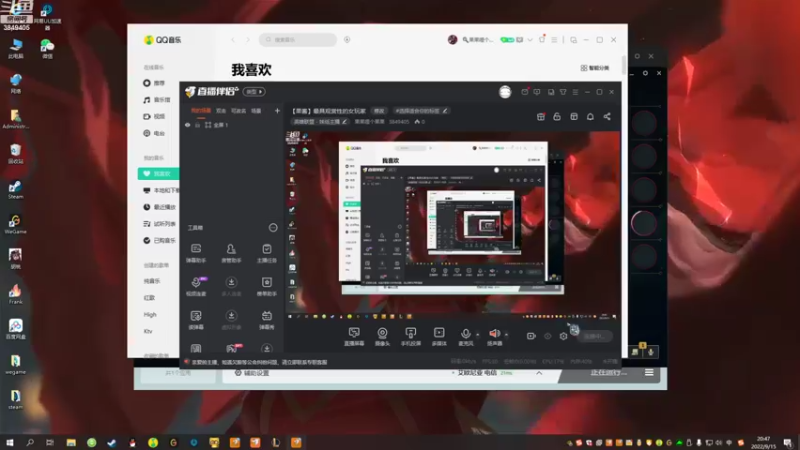Open 电台 in QQ音乐 sidebar
Viewport: 800px width, 450px height.
[x=154, y=133]
